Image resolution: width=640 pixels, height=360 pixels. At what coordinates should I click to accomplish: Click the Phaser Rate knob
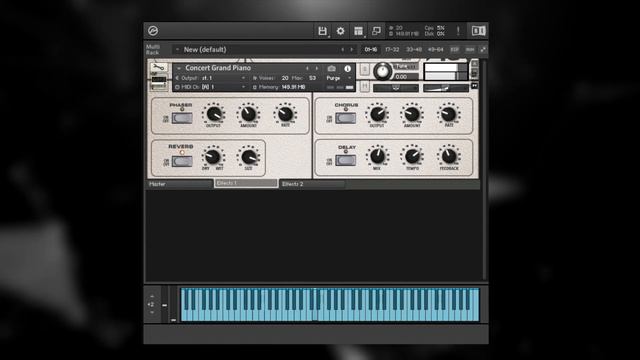click(285, 114)
